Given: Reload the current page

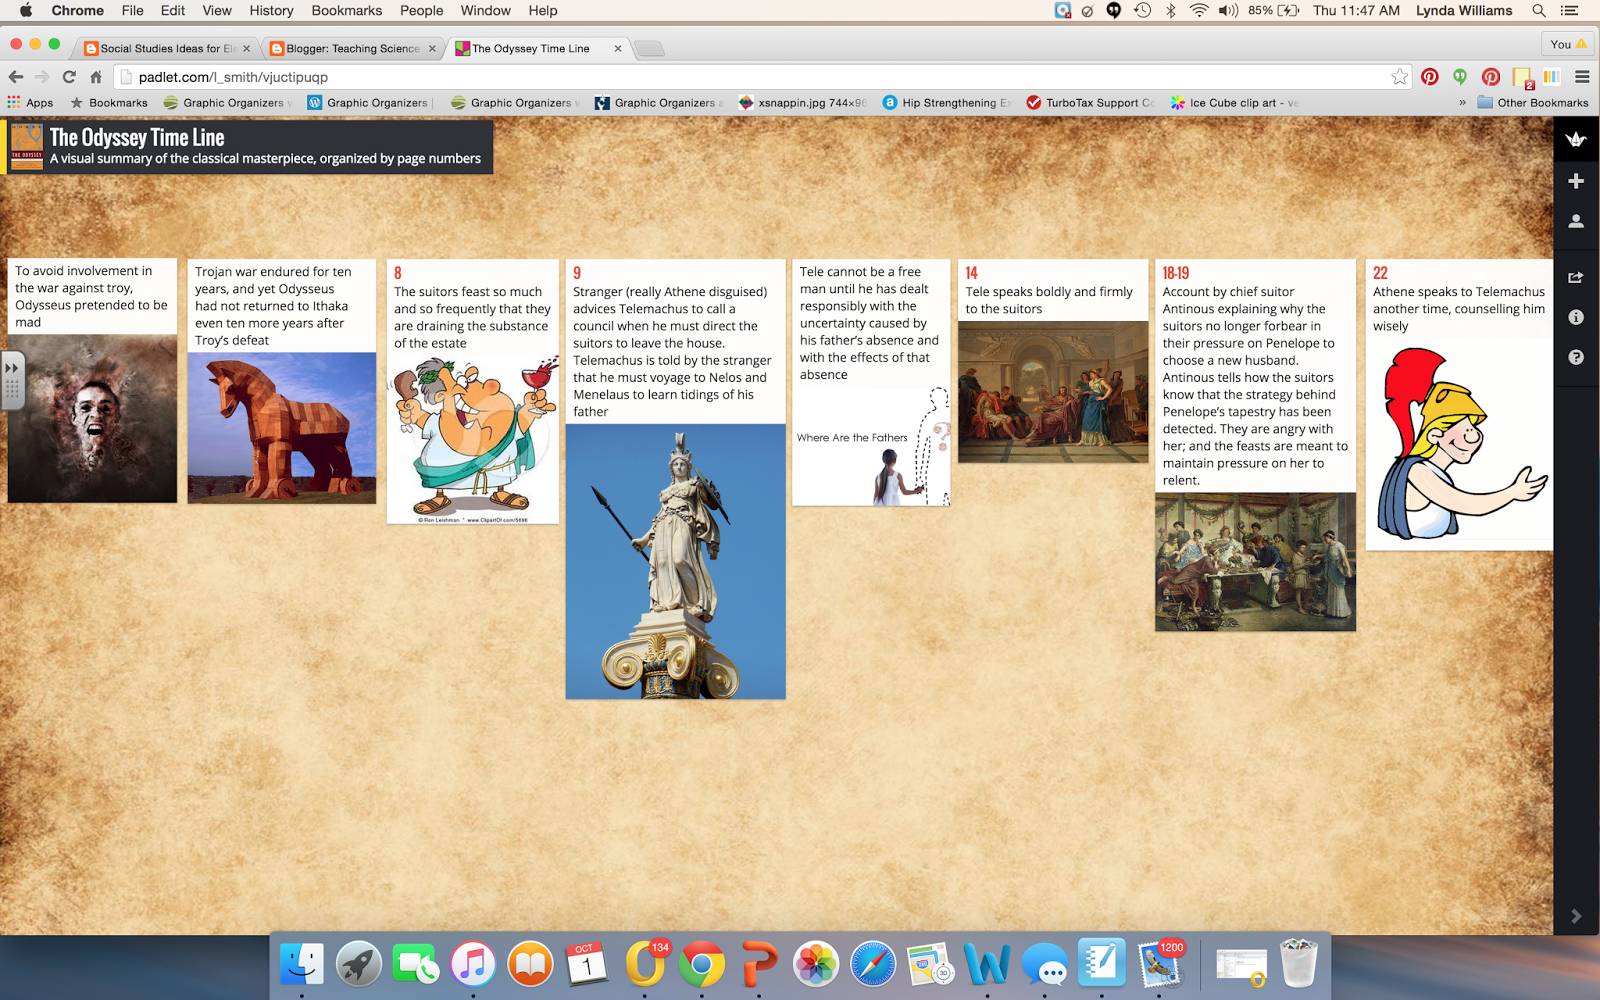Looking at the screenshot, I should 67,76.
